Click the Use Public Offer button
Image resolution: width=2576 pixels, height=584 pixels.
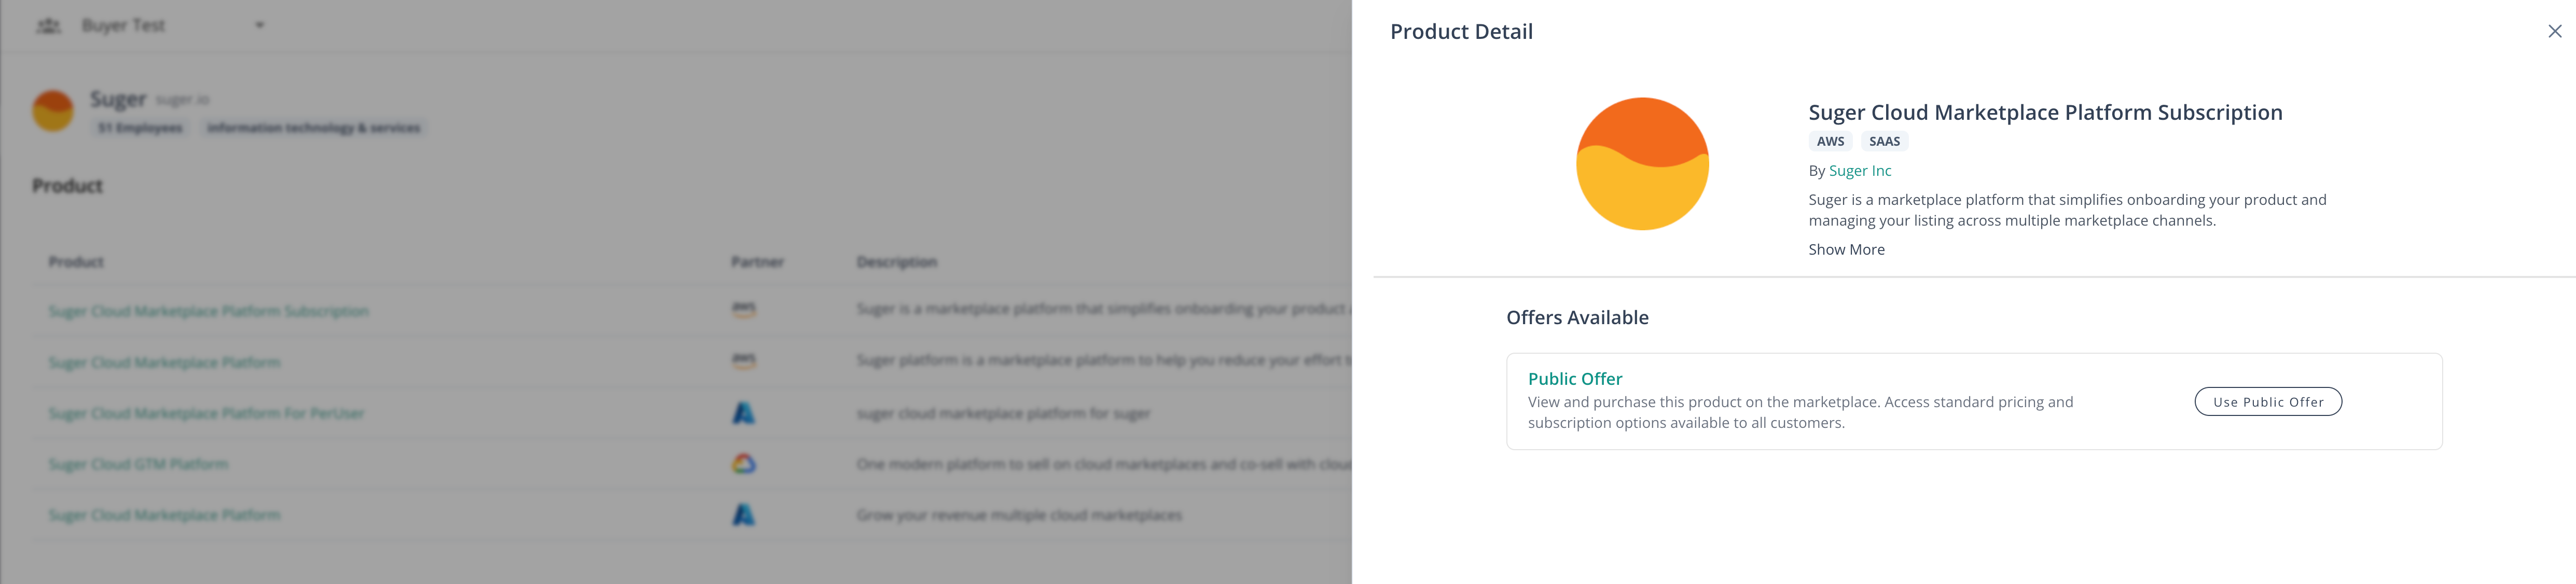pos(2267,401)
